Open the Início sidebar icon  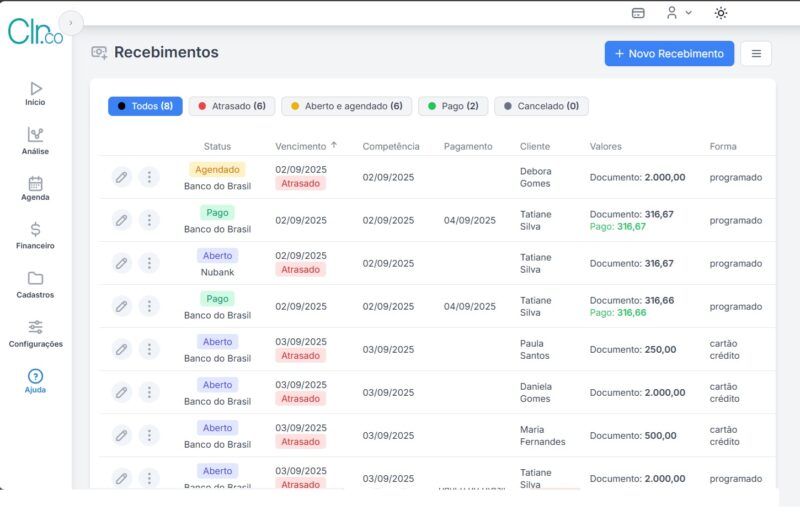coord(35,89)
